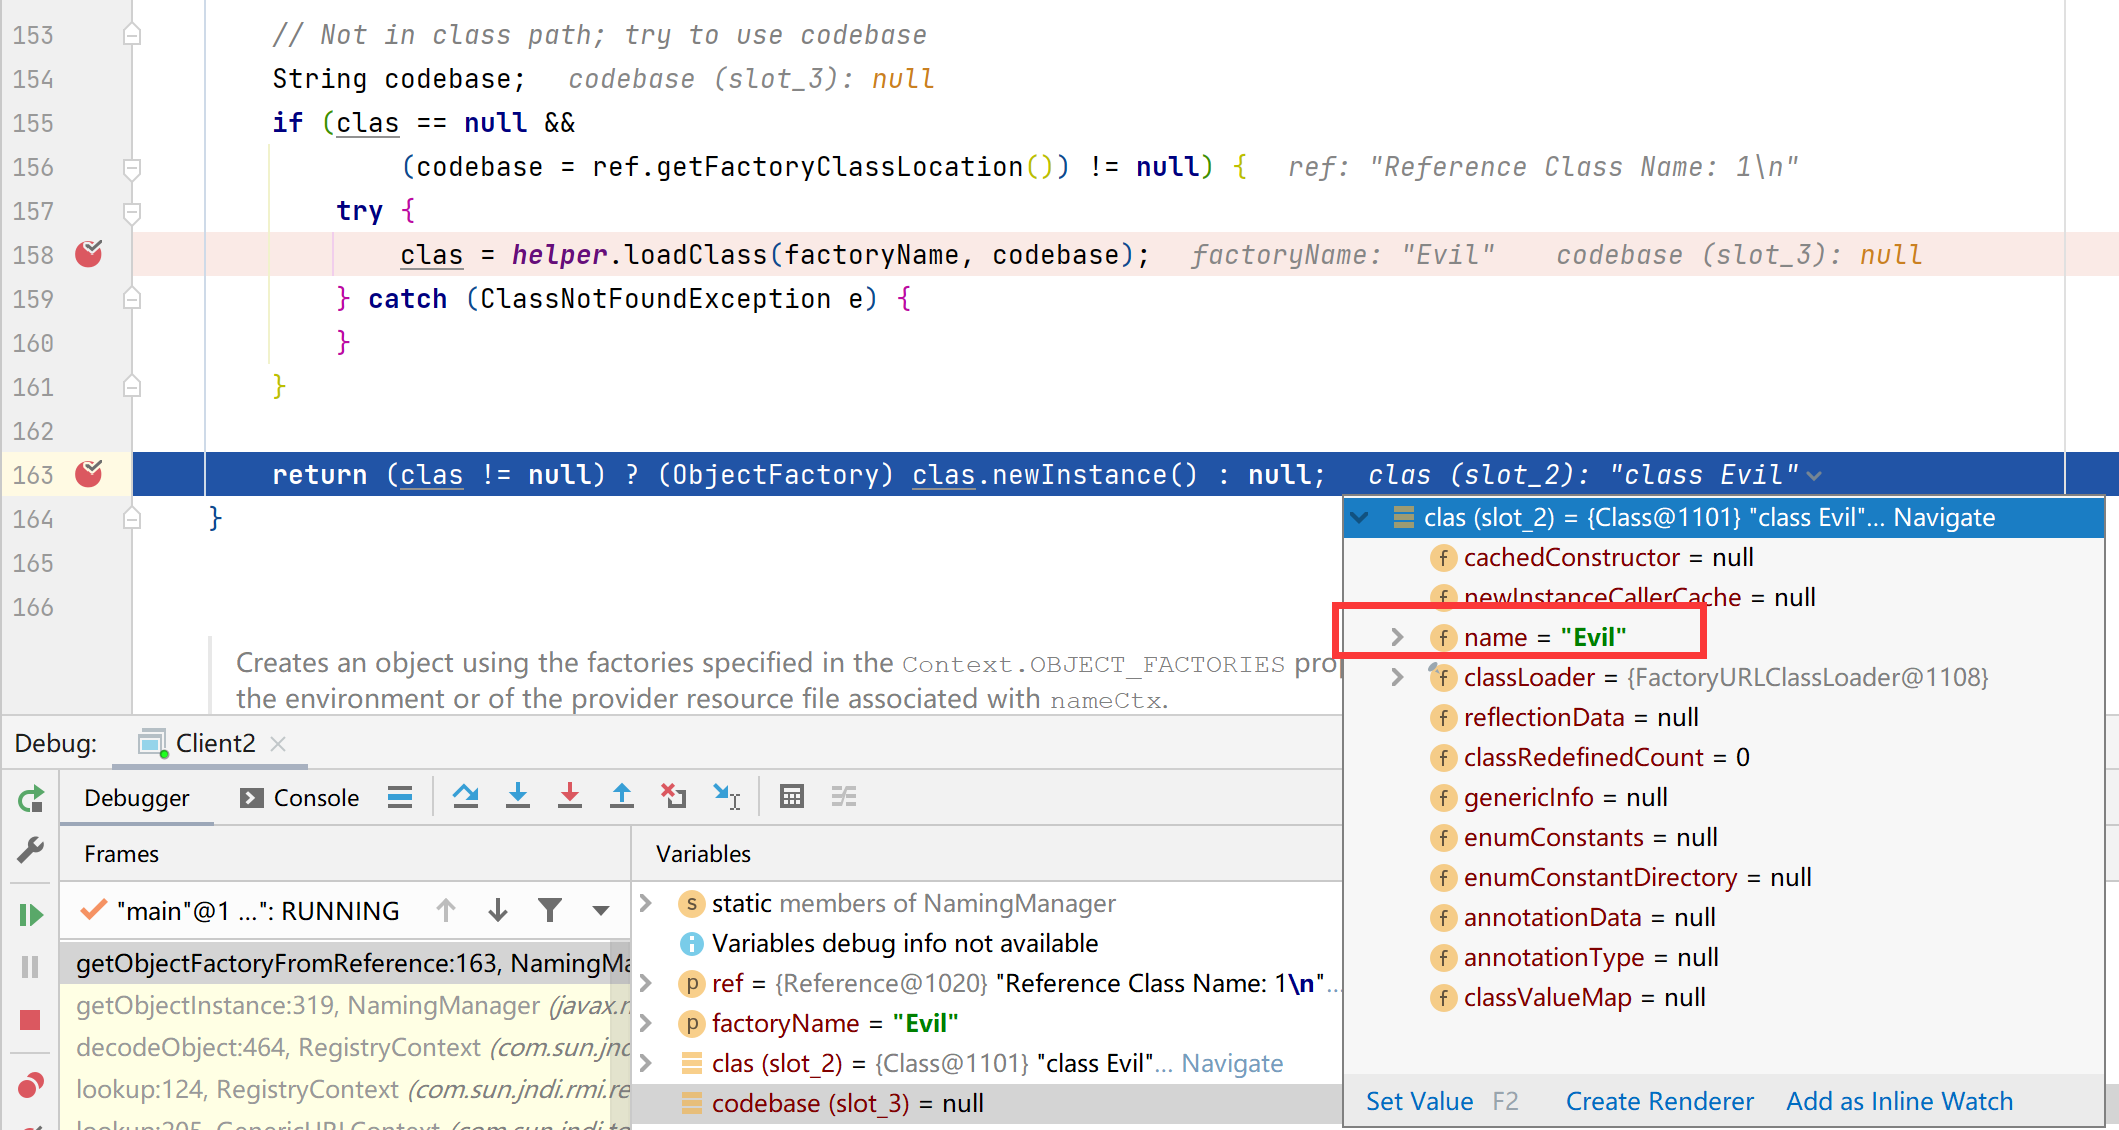Open inline hint dropdown after "class Evil"
Image resolution: width=2119 pixels, height=1130 pixels.
1815,476
